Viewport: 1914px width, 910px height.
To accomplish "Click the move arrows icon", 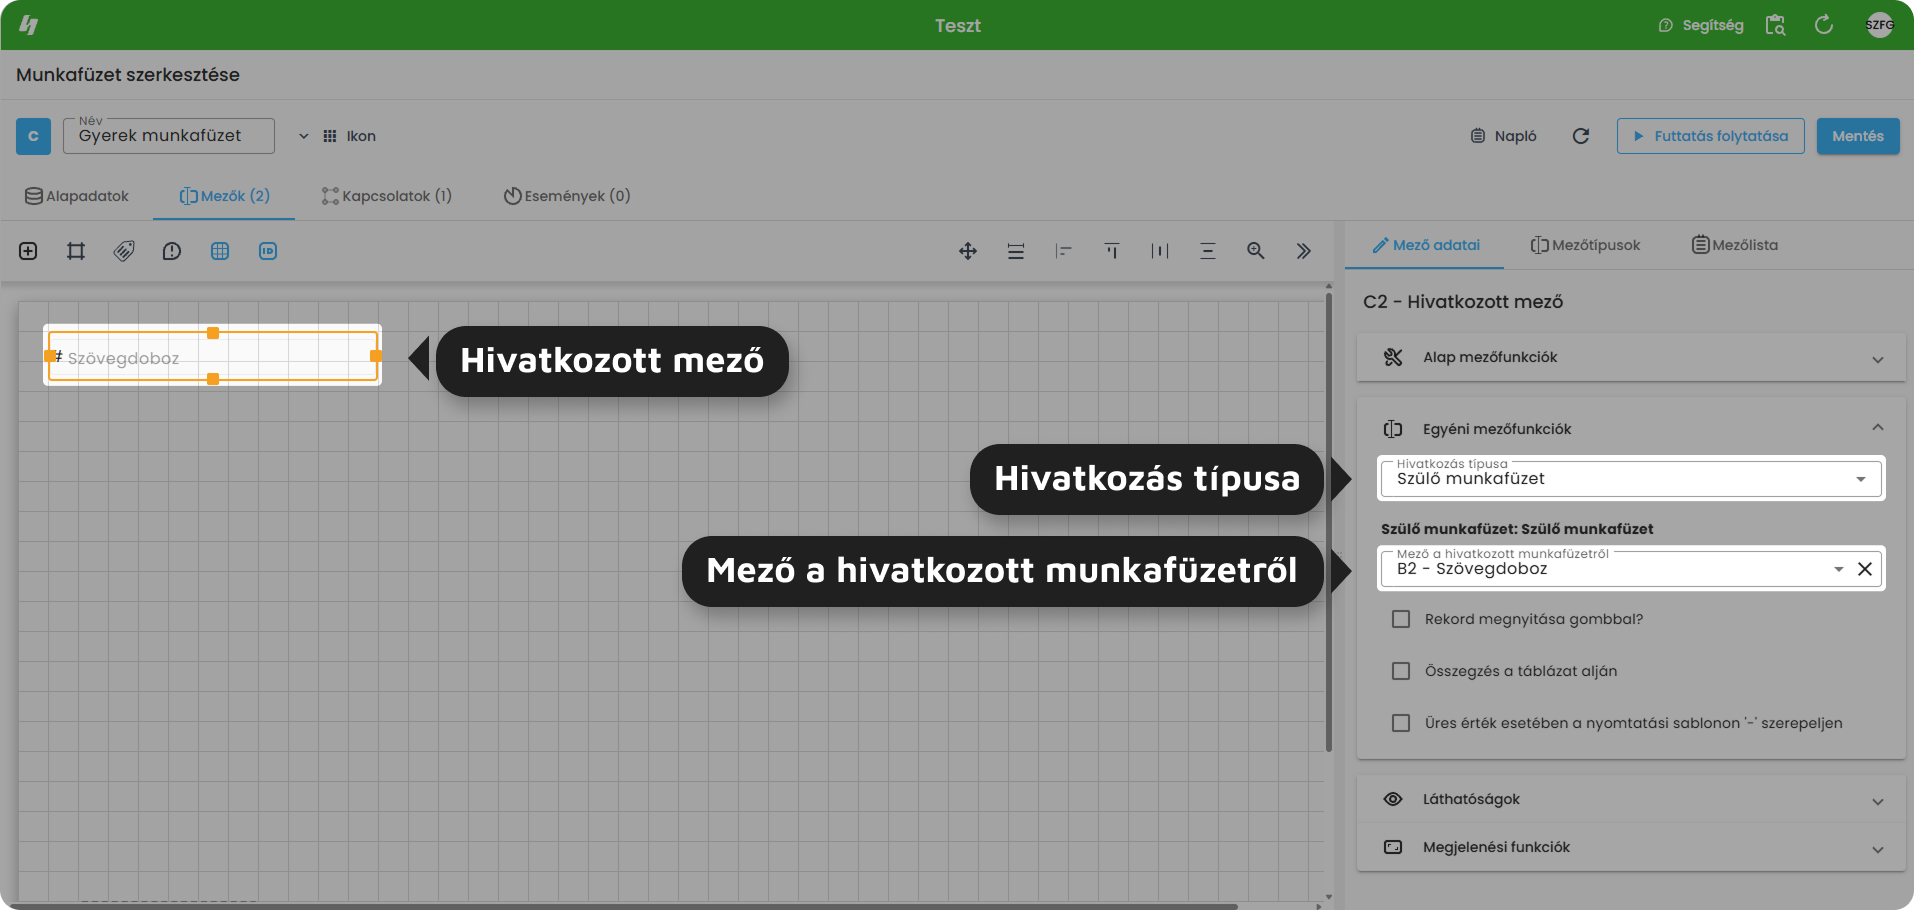I will tap(967, 251).
